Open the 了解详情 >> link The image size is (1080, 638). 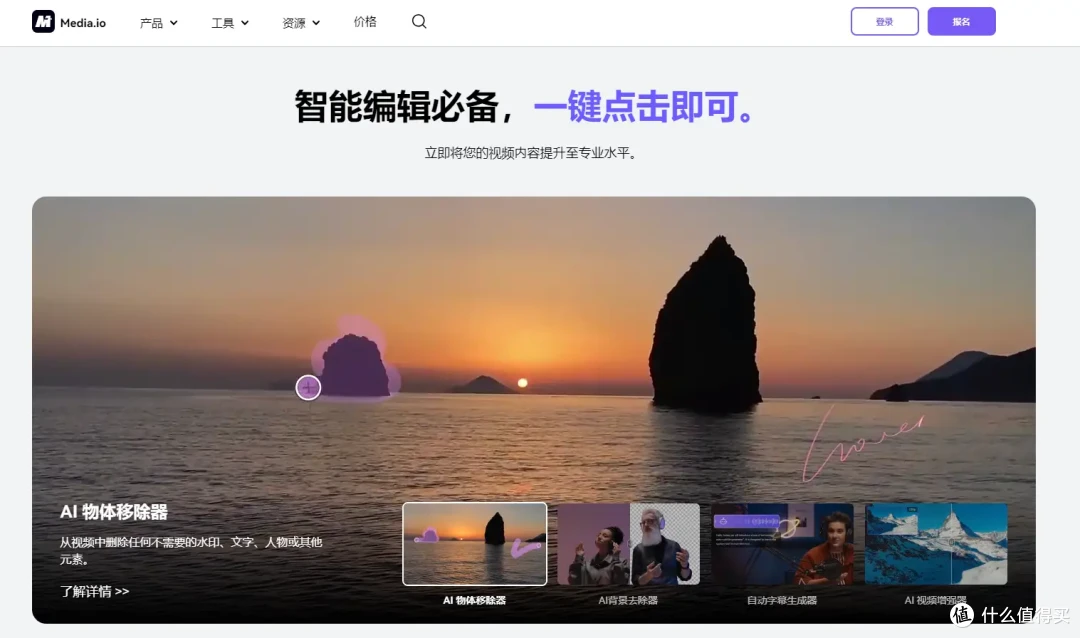[94, 591]
